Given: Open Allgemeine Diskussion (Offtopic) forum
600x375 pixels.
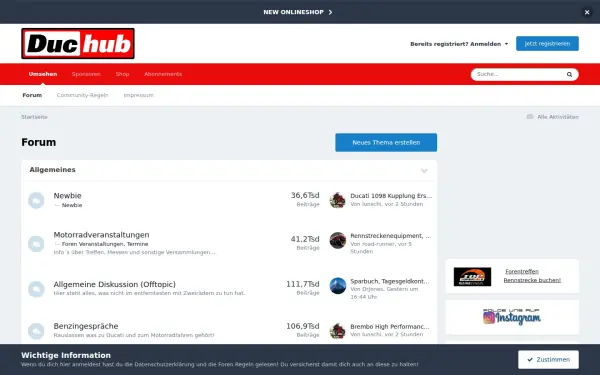Looking at the screenshot, I should (114, 284).
